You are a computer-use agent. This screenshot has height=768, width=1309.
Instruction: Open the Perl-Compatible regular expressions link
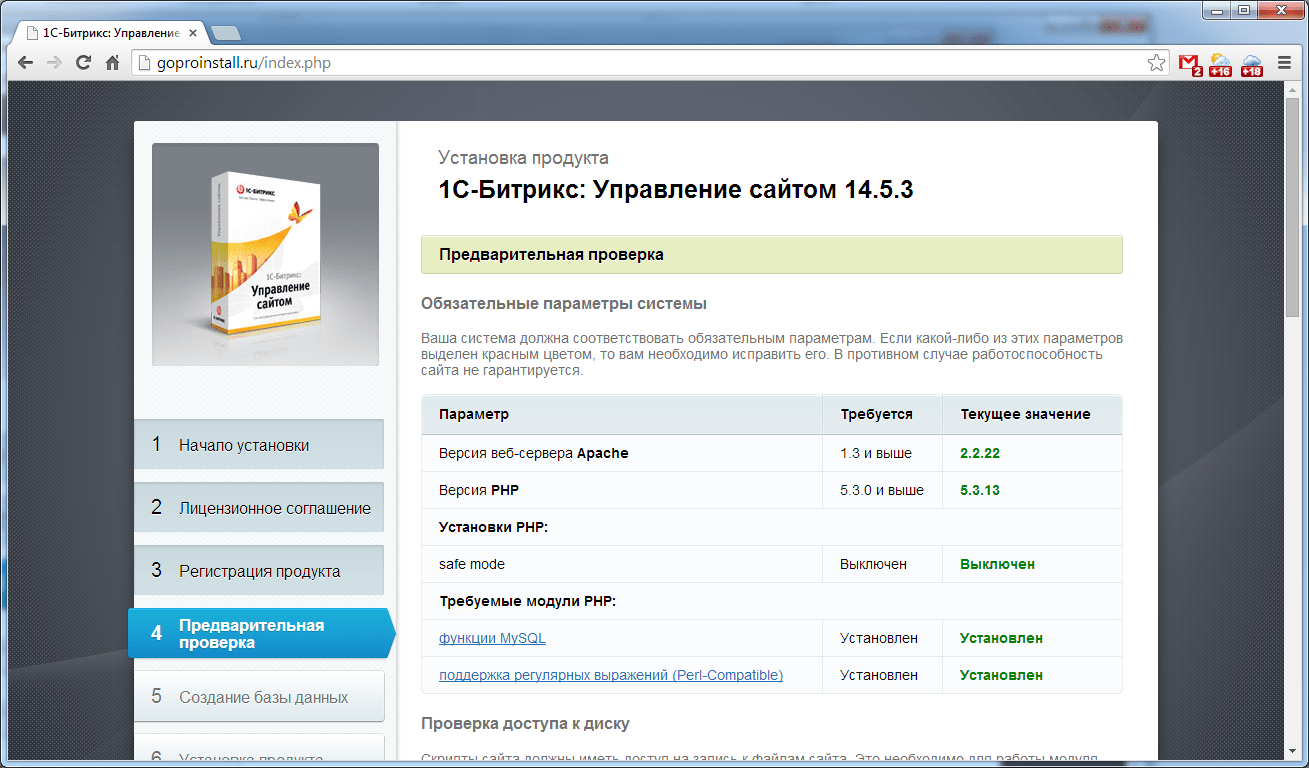[611, 675]
